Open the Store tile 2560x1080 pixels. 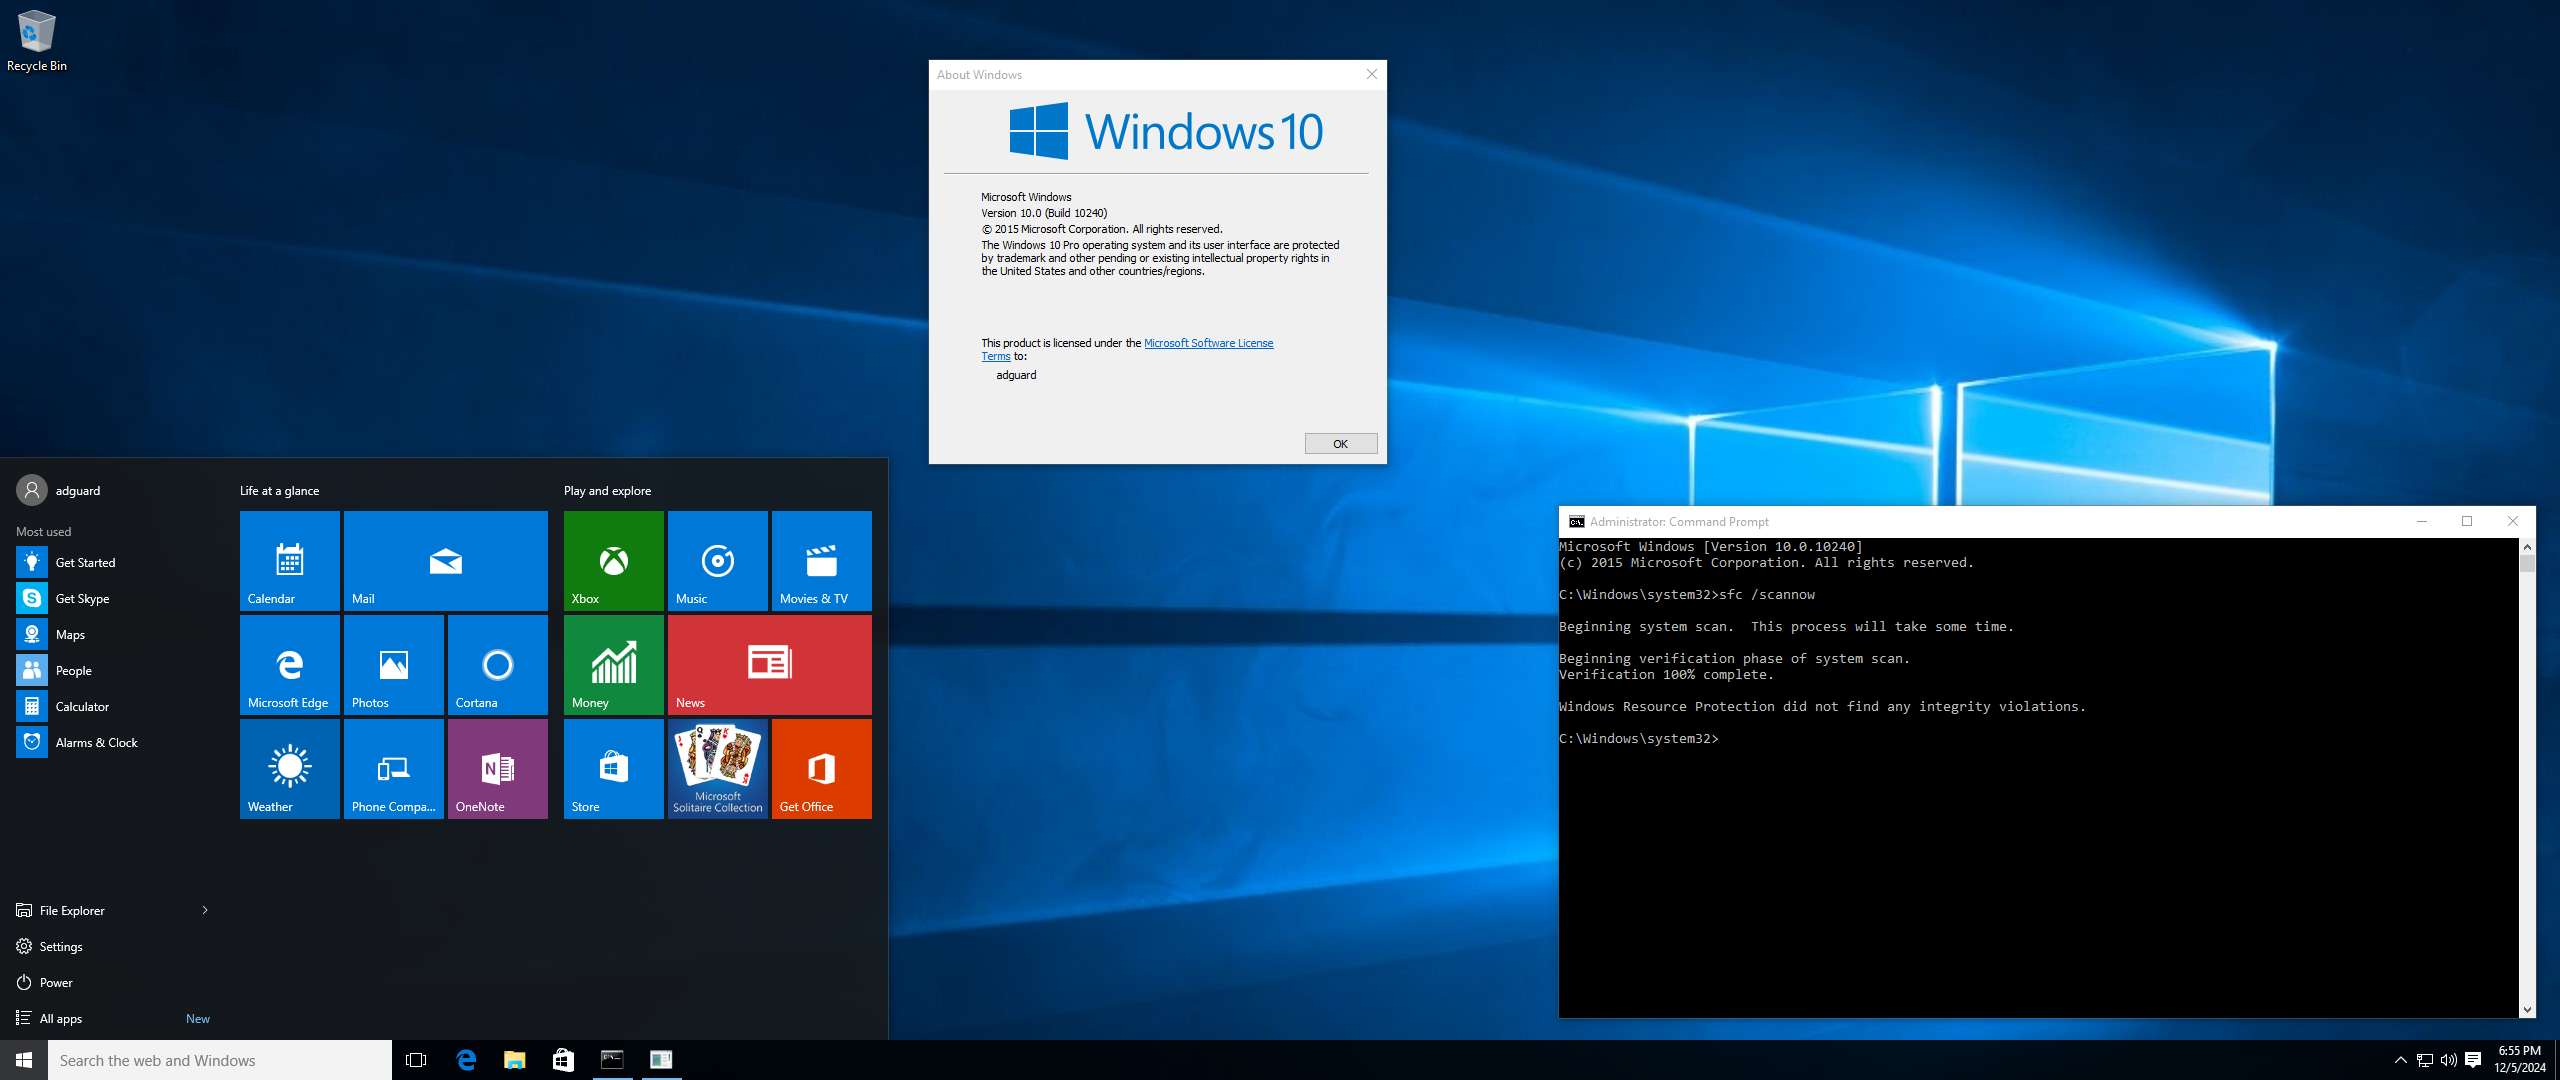(614, 769)
